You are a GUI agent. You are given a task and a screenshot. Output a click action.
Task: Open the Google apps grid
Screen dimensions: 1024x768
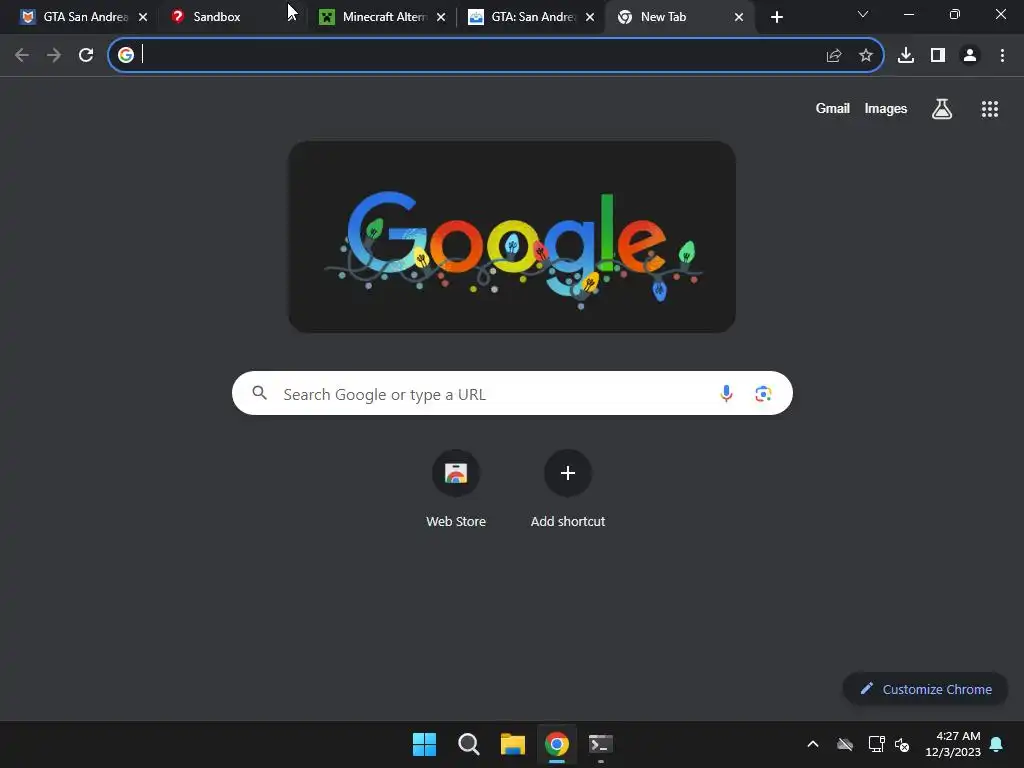pos(990,109)
